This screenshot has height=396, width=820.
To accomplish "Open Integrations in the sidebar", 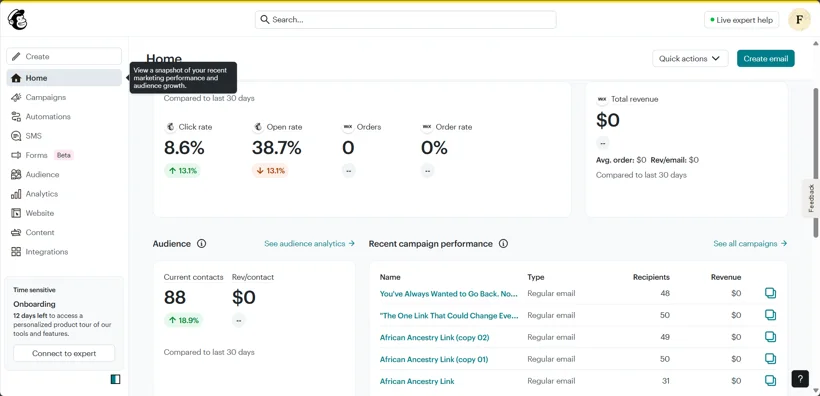I will pos(64,252).
